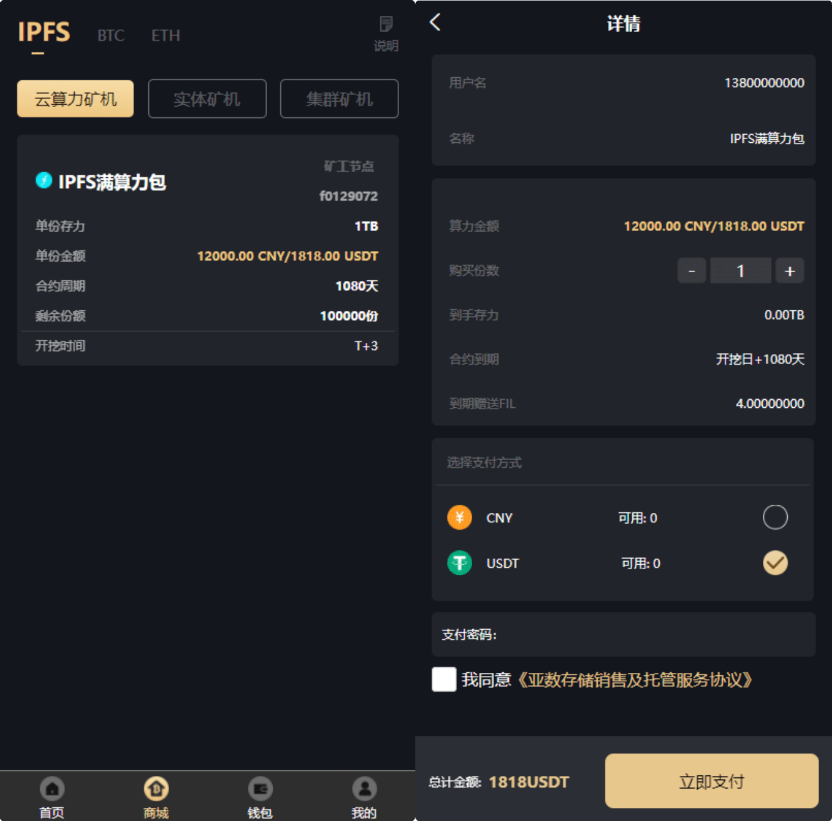This screenshot has height=821, width=832.
Task: Select USDT payment radio button
Action: [x=775, y=563]
